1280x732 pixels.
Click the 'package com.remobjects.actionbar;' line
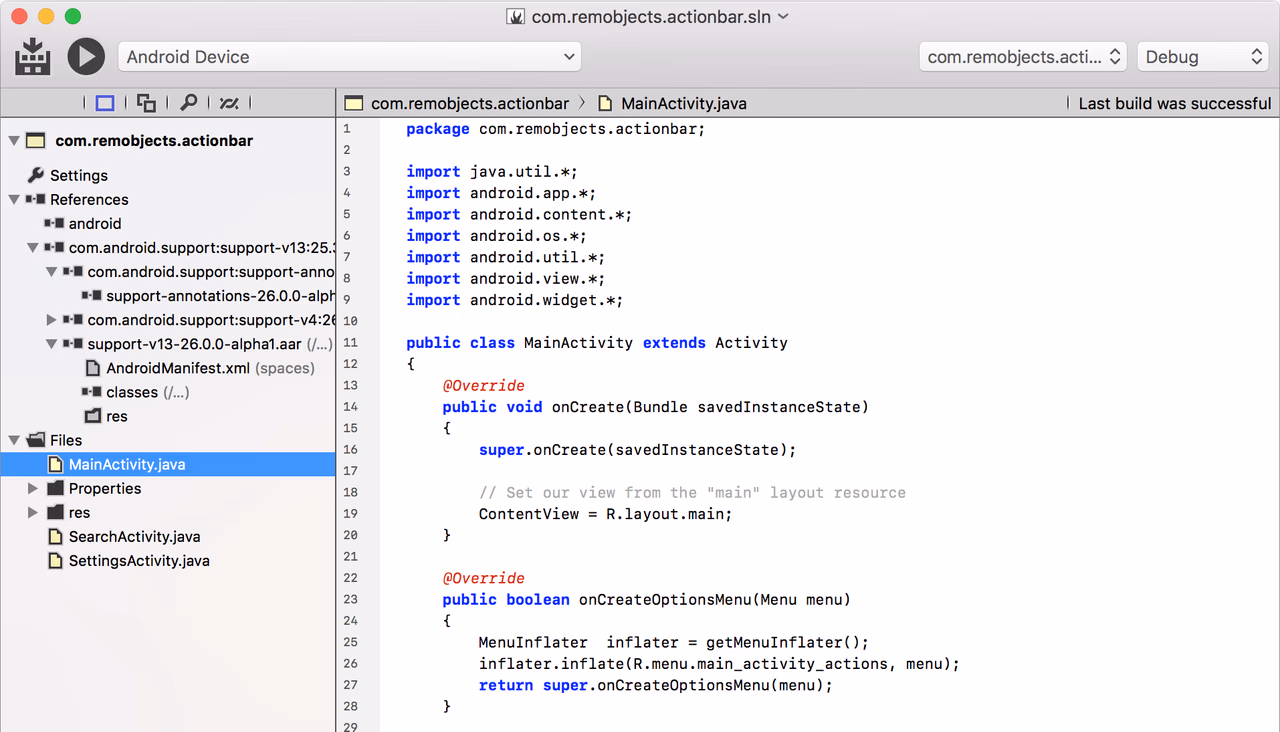[555, 129]
